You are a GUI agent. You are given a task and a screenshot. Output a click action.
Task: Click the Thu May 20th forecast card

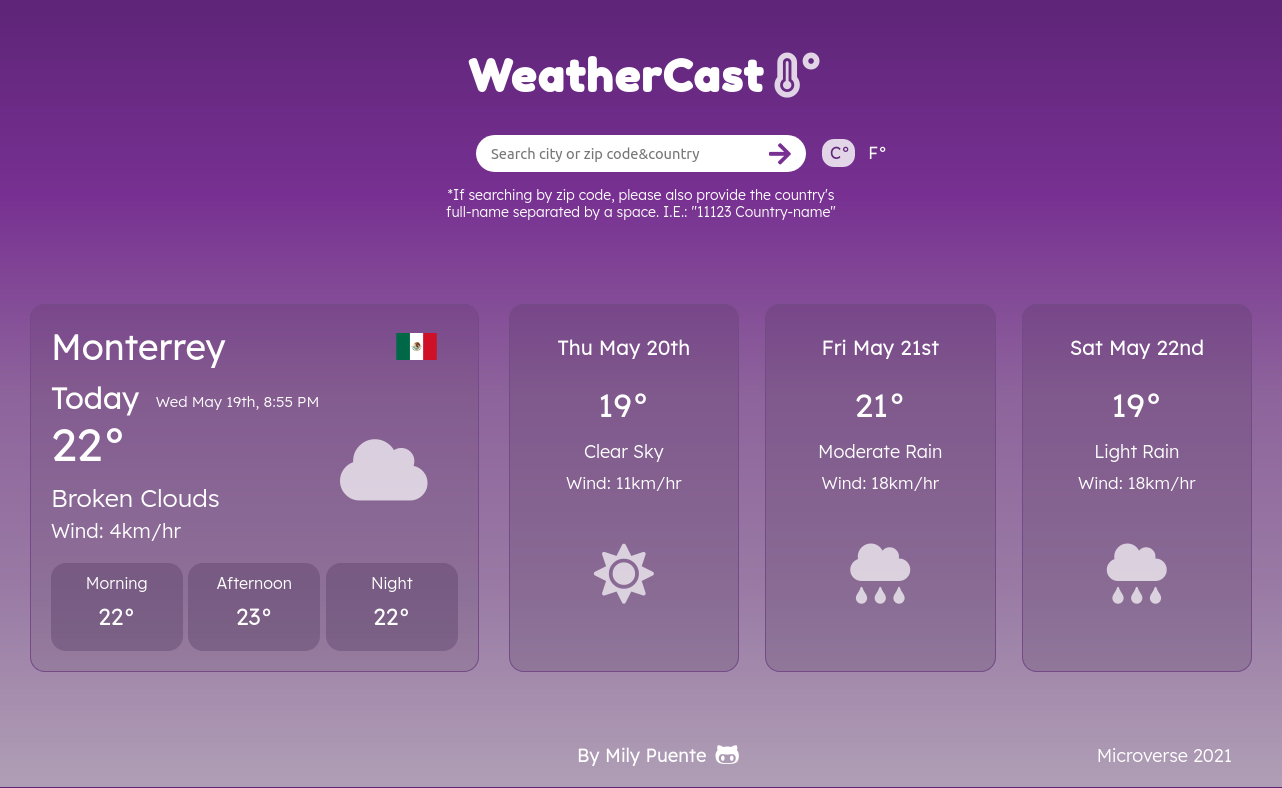(623, 487)
